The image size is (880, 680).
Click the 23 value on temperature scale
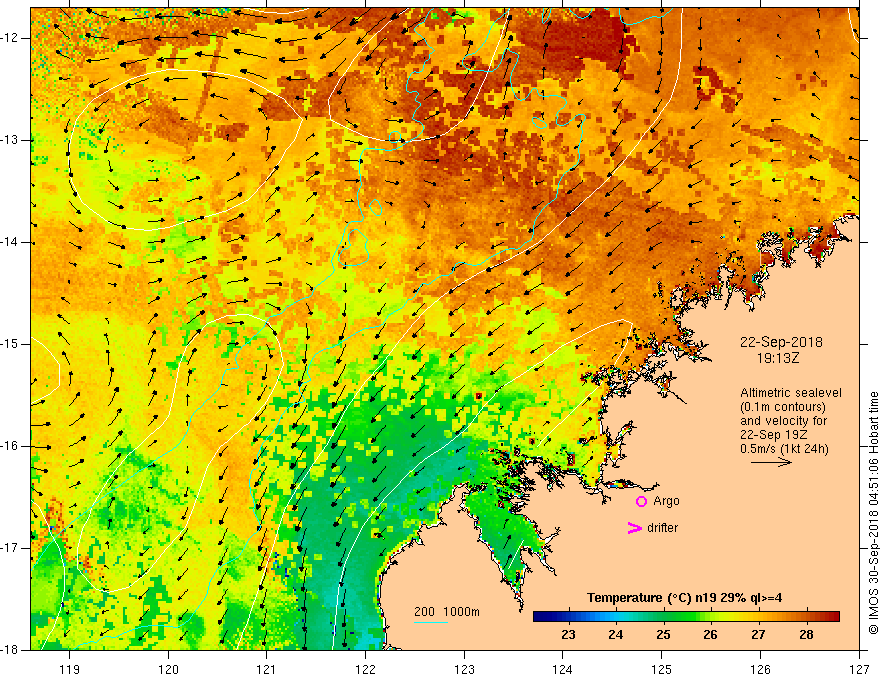coord(568,635)
